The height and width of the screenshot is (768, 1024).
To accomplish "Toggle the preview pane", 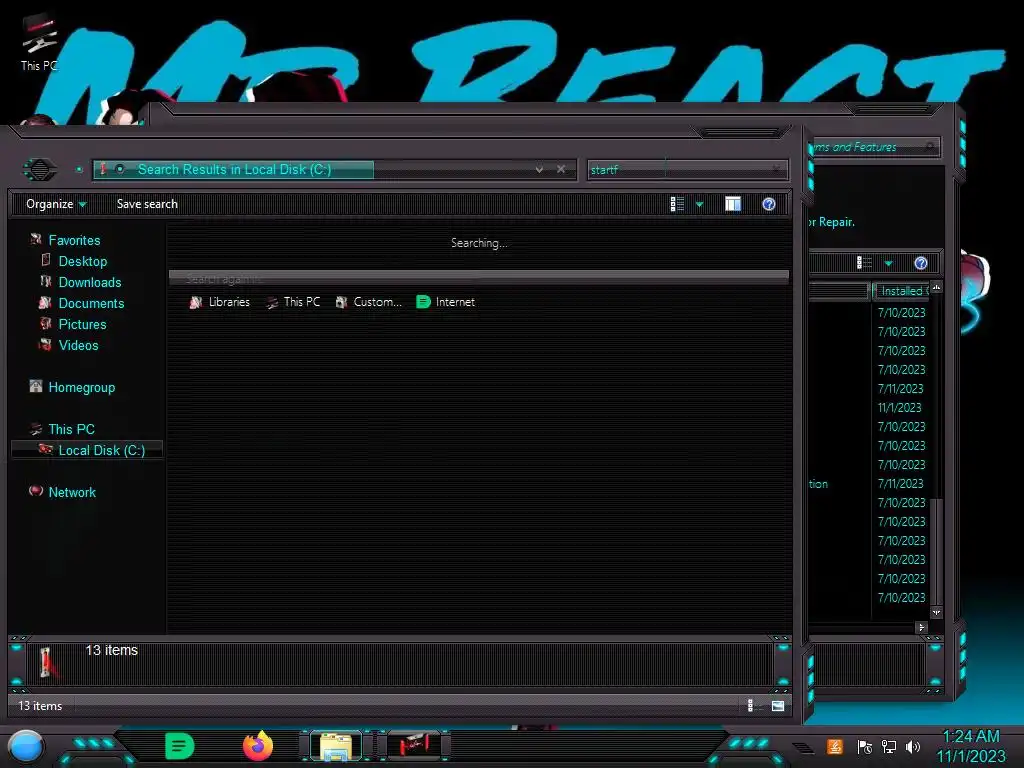I will tap(733, 204).
